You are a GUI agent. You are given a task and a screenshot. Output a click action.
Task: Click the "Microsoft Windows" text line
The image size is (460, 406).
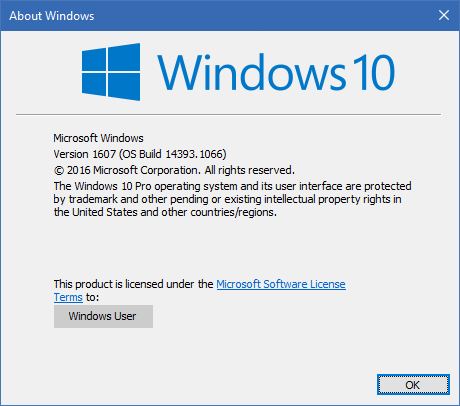99,138
